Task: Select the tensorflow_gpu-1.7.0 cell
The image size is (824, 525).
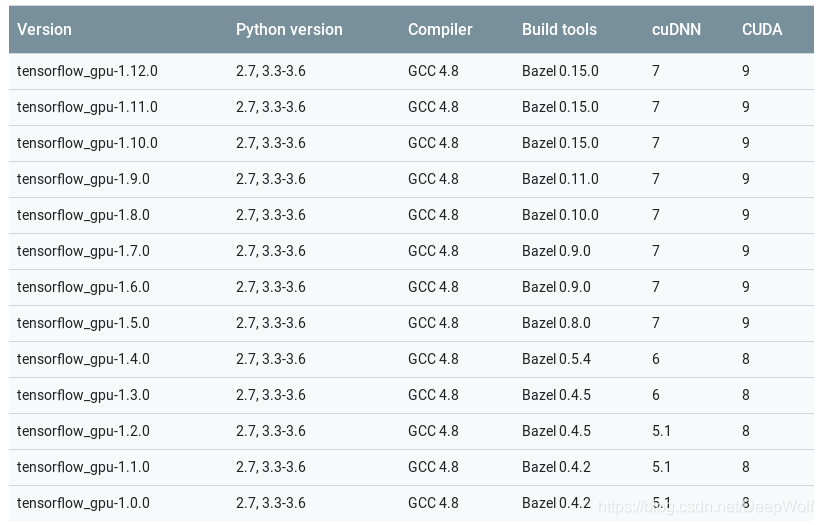Action: (x=83, y=251)
